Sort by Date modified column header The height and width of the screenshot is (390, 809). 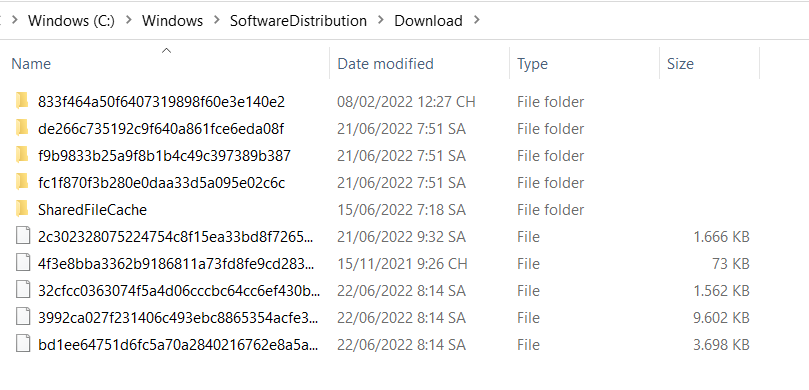[385, 63]
